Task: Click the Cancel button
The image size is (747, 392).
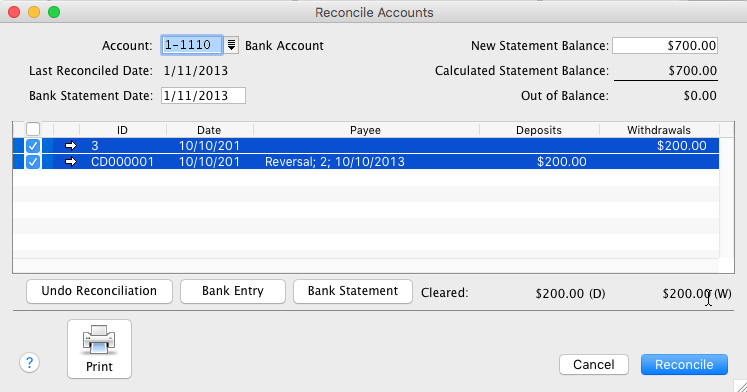Action: coord(594,364)
